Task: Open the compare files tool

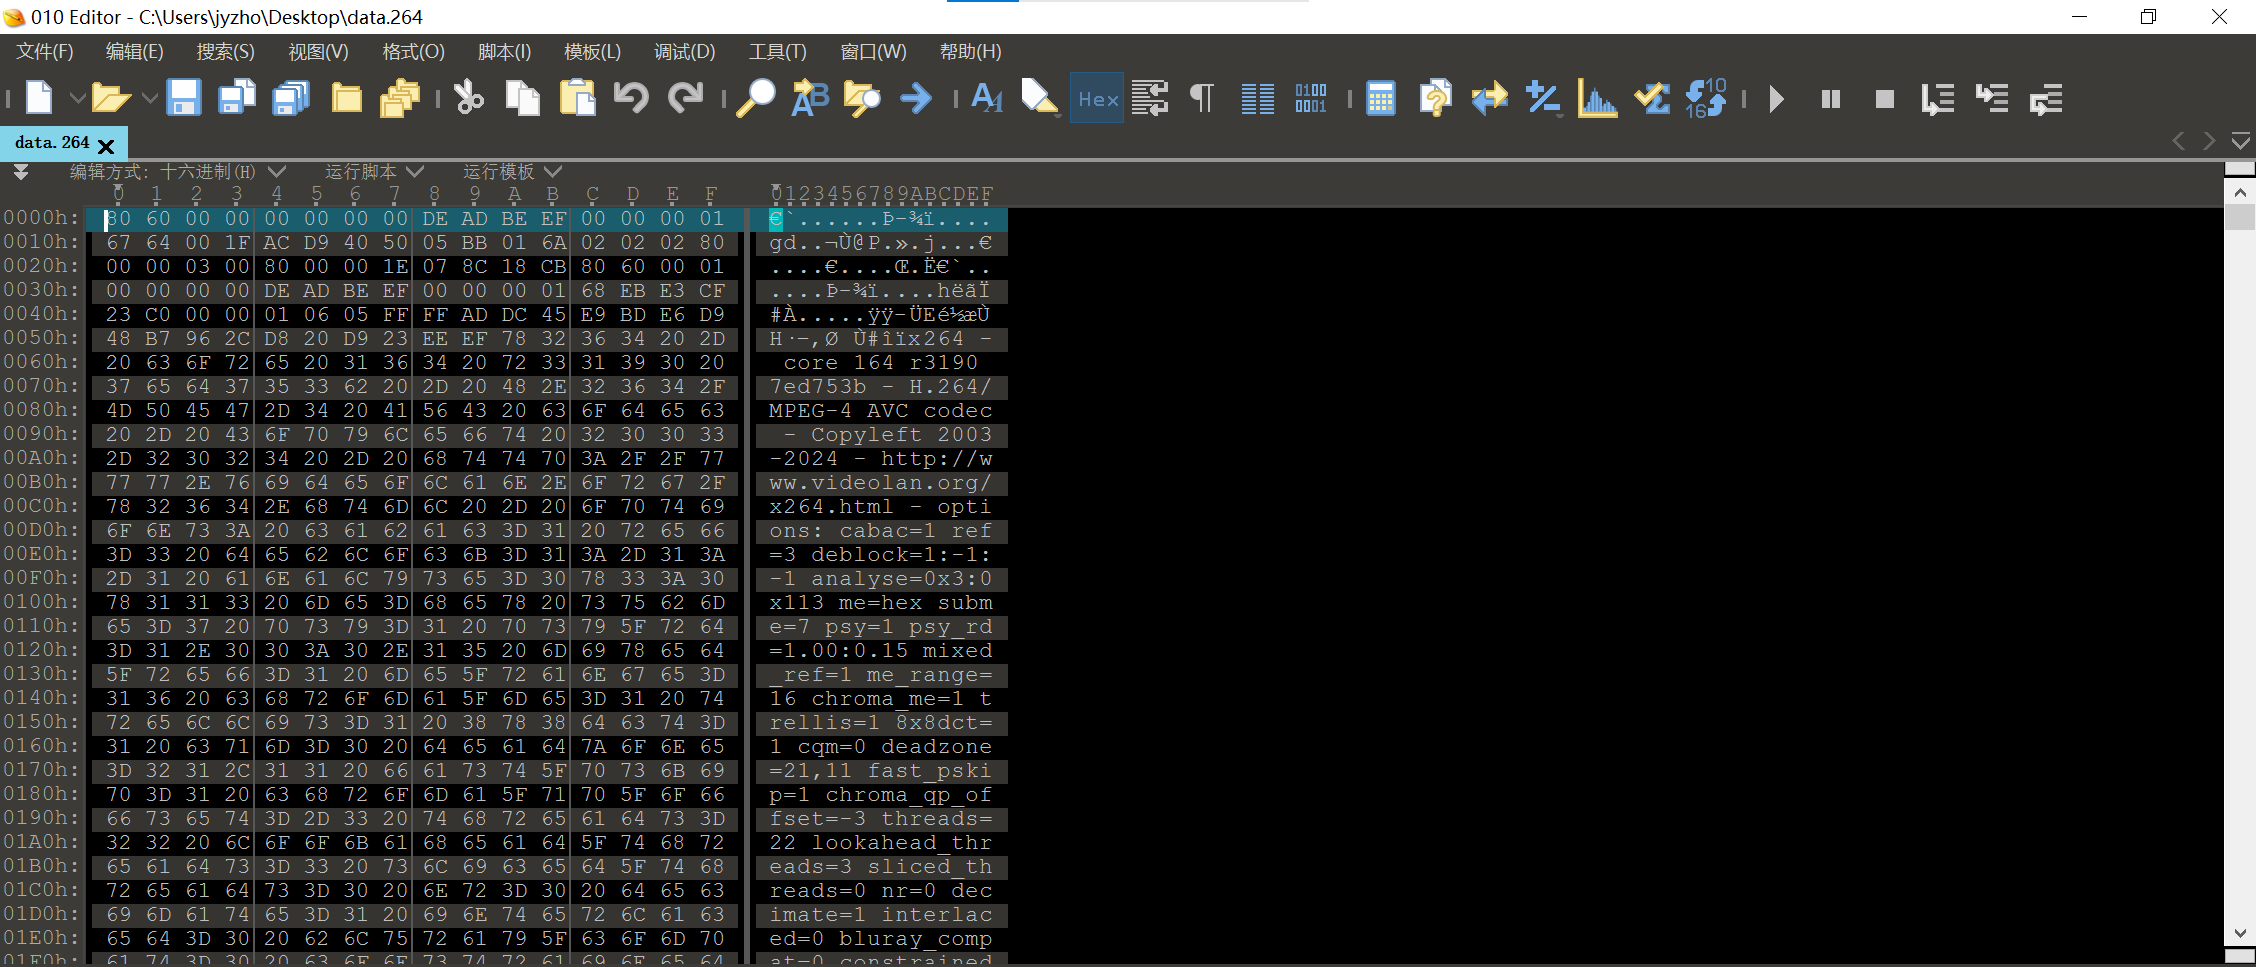Action: (x=1435, y=98)
